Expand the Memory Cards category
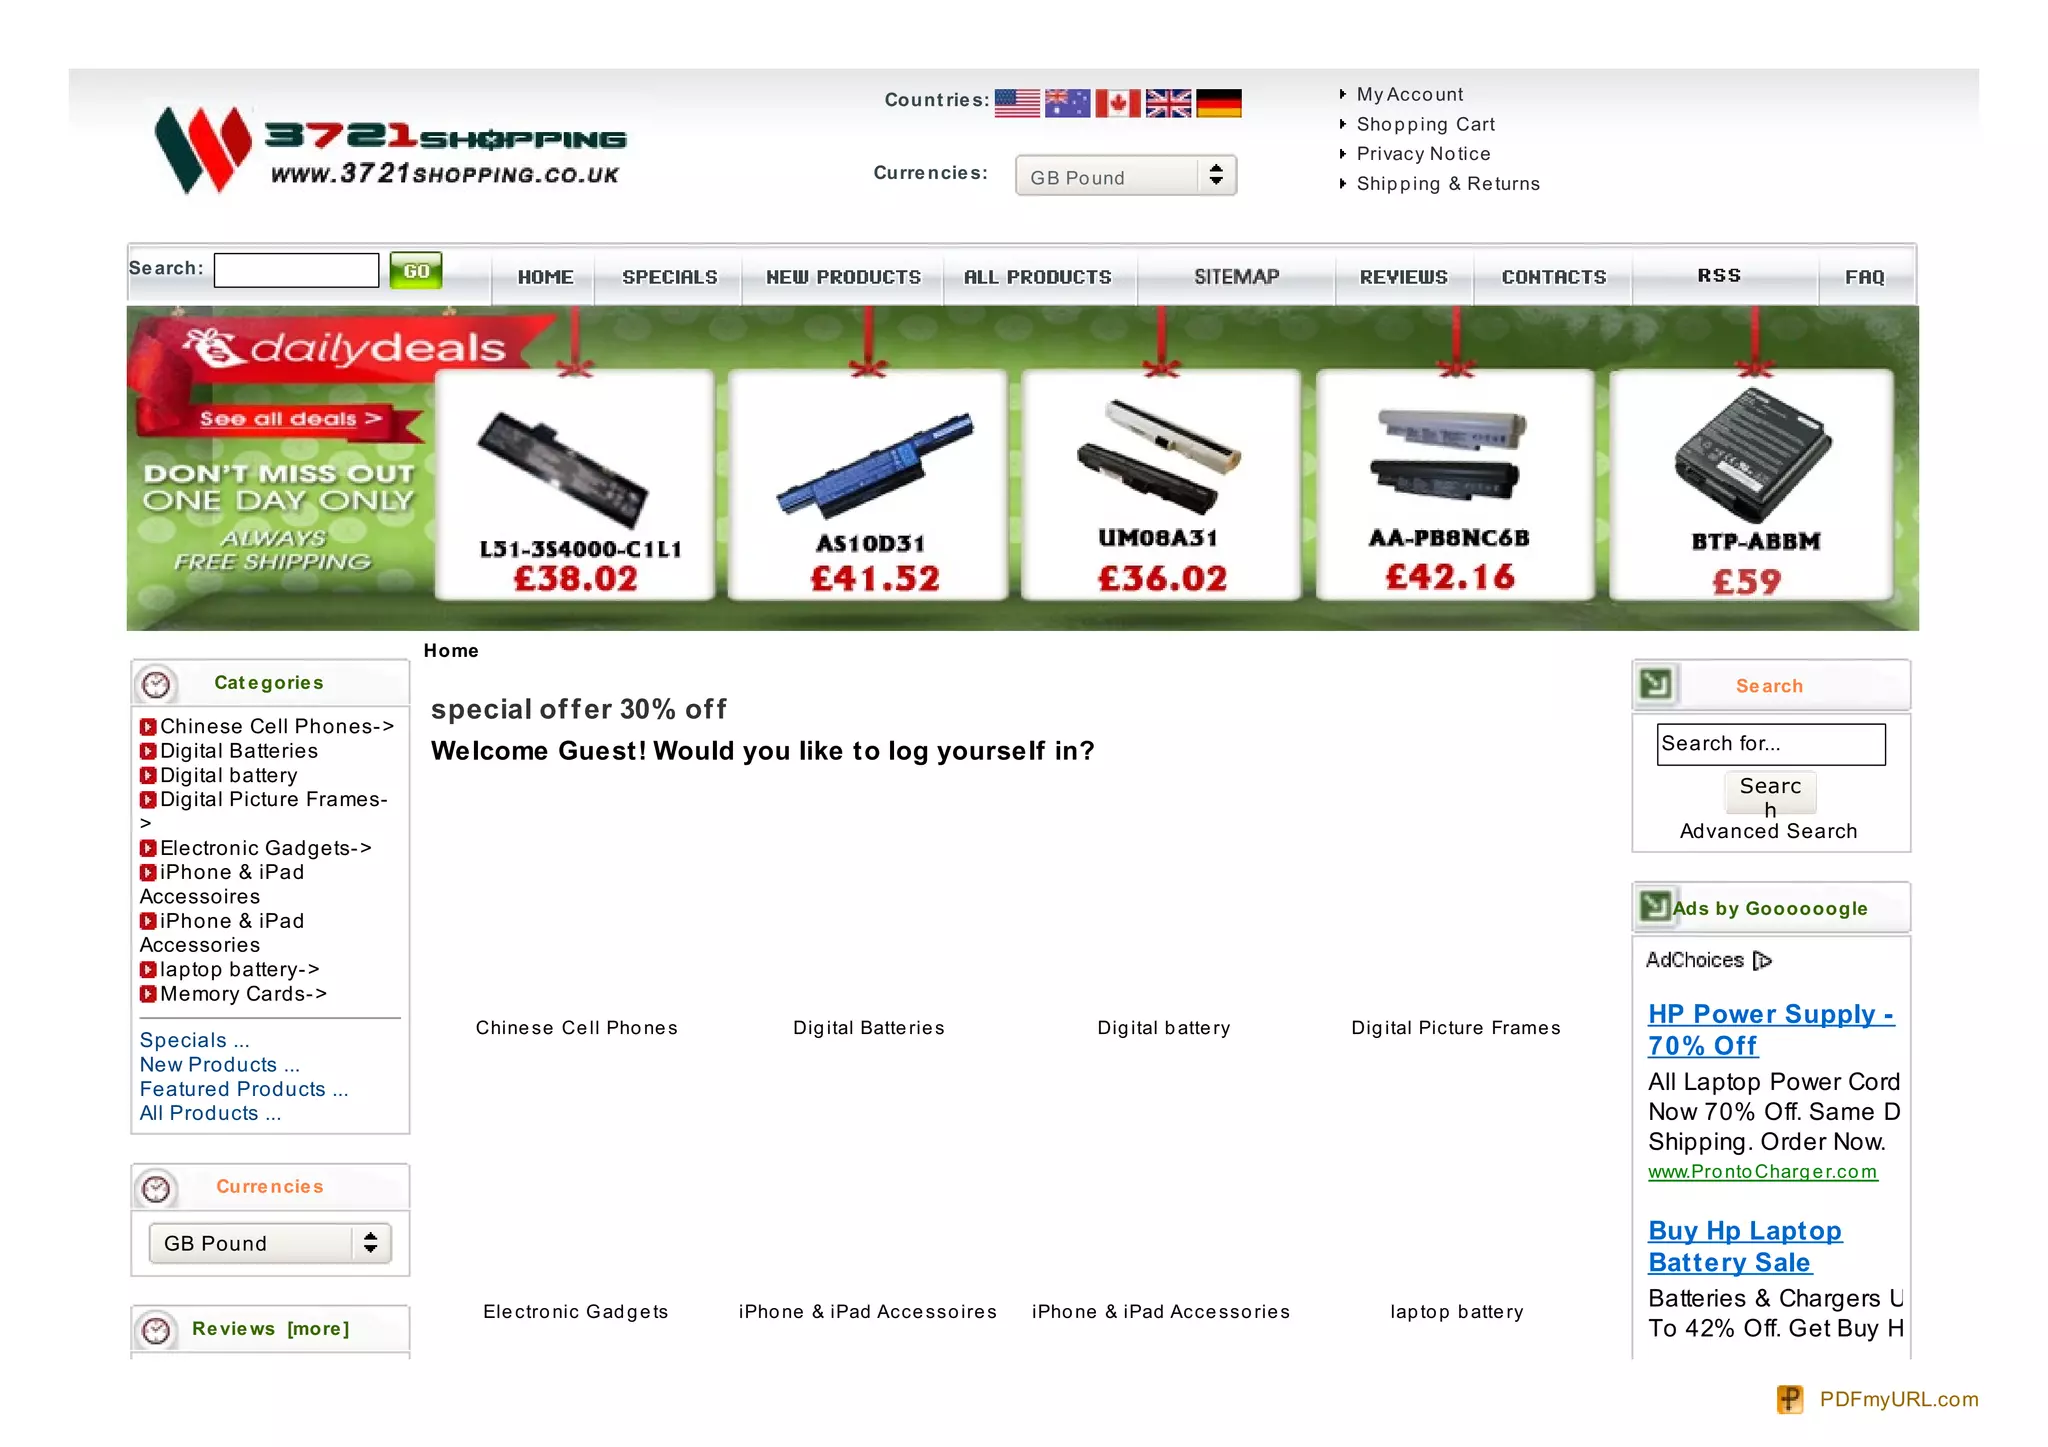 coord(243,994)
